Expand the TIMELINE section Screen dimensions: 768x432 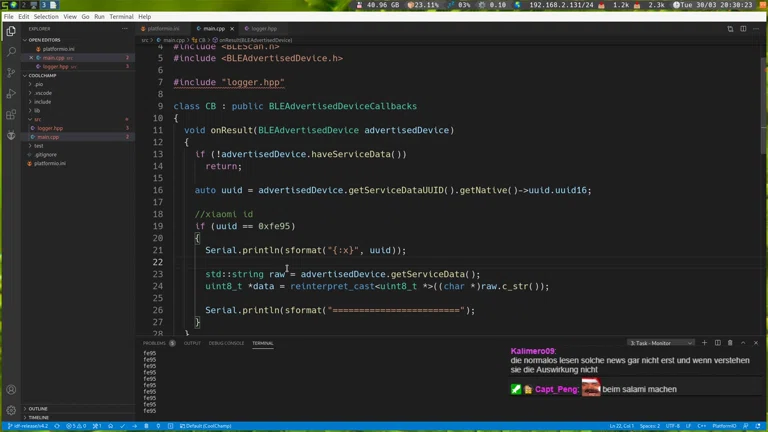(38, 417)
